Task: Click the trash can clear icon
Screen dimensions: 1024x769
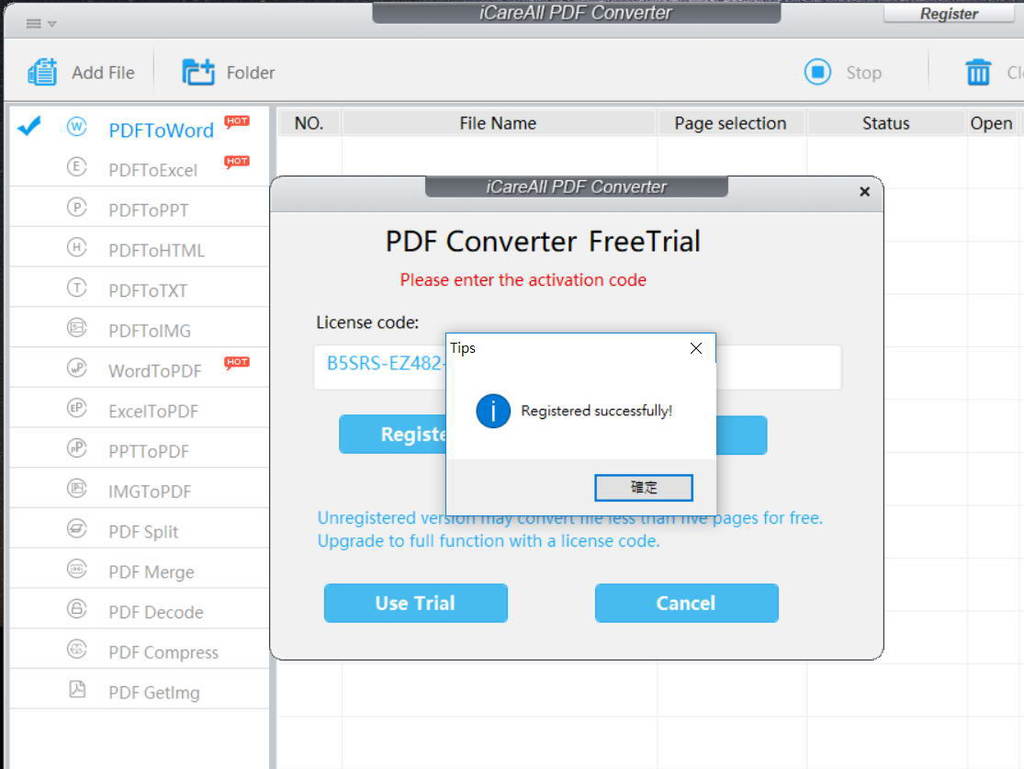Action: coord(978,72)
